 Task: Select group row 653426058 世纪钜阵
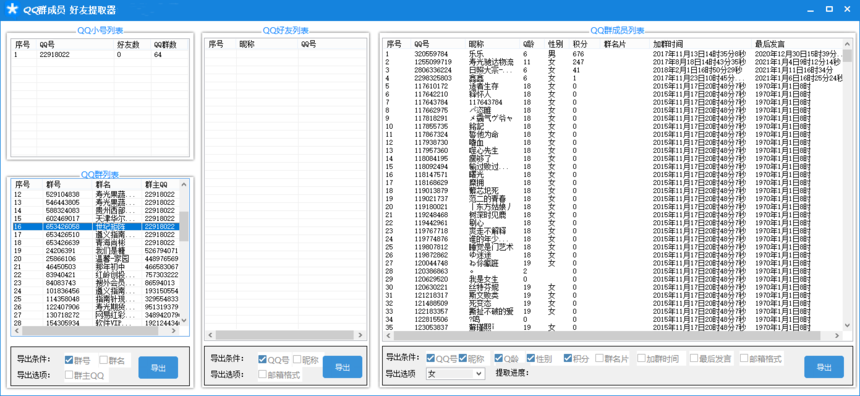click(95, 227)
